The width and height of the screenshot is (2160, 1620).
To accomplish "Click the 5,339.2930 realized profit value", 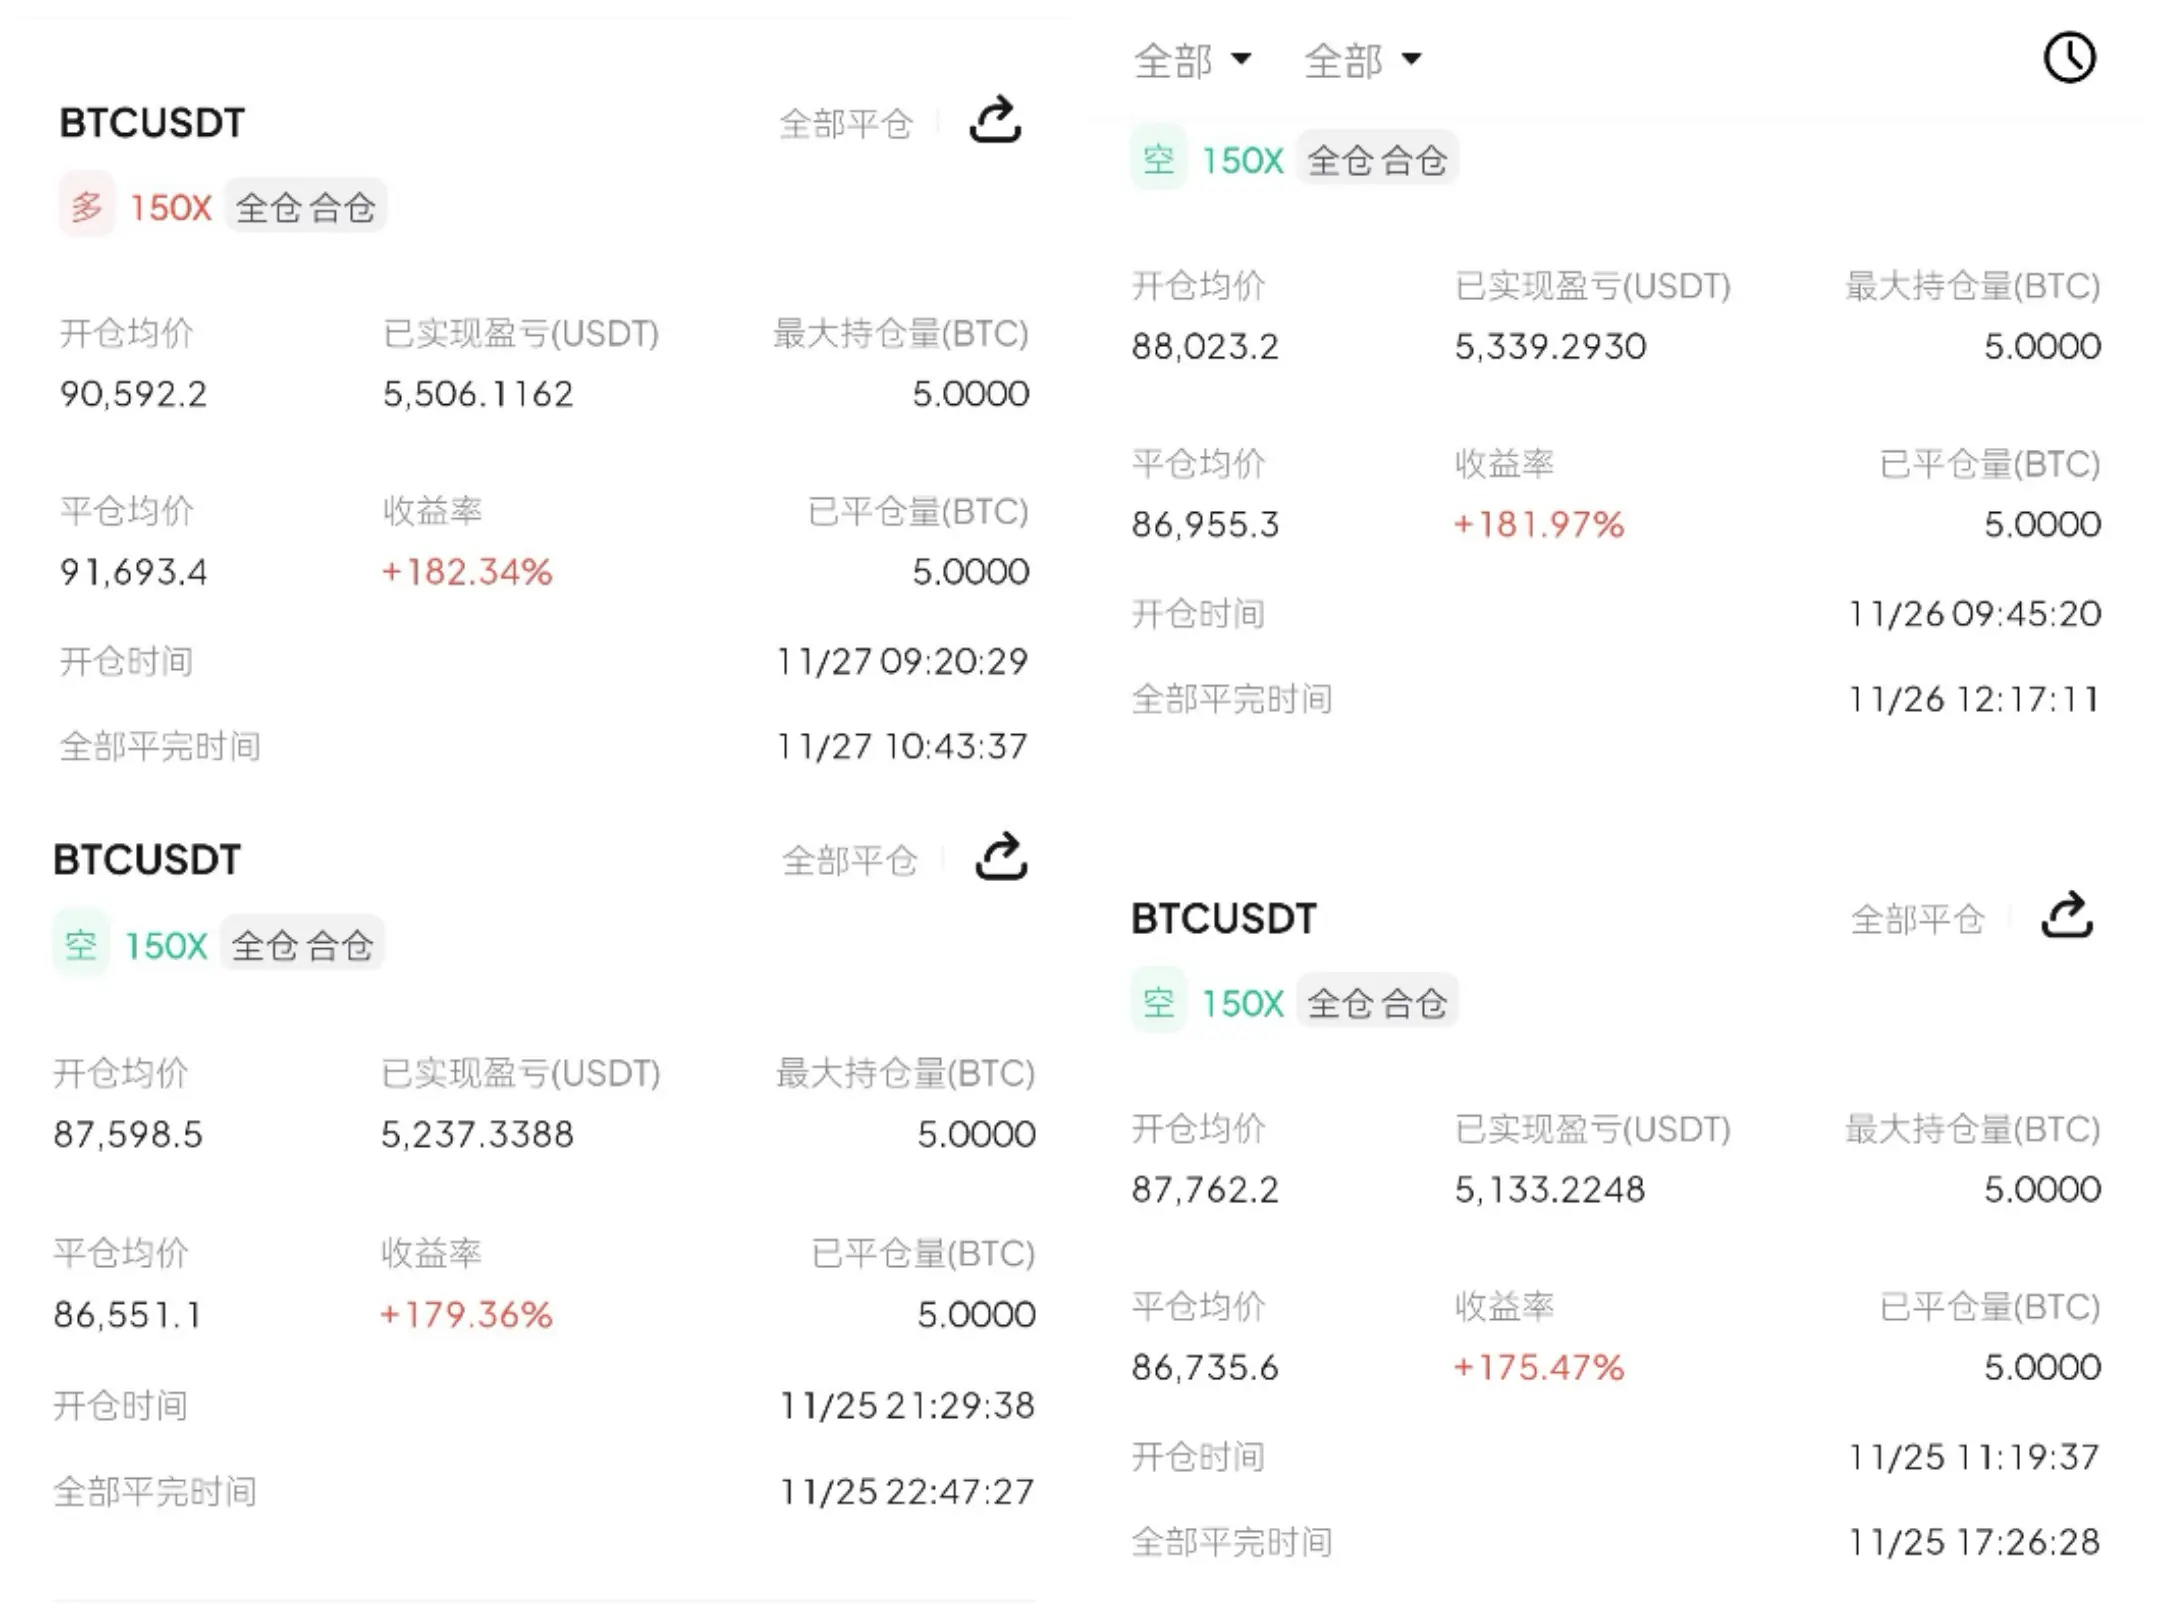I will pos(1550,346).
